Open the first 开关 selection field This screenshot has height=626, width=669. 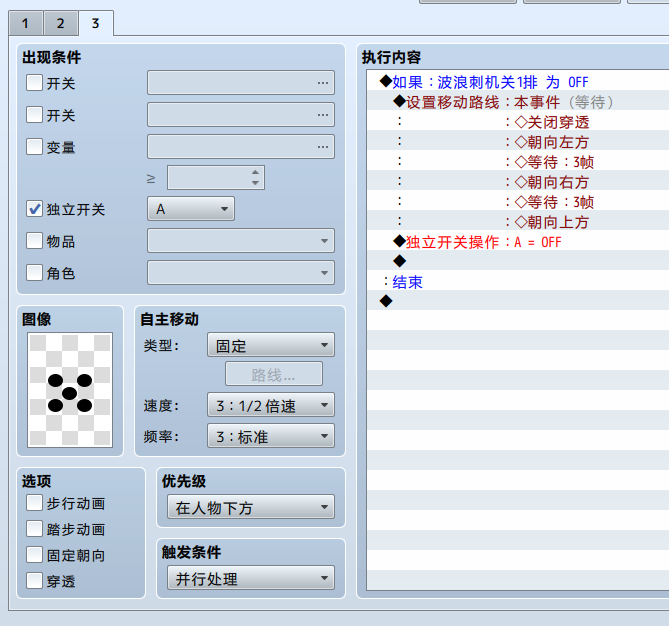point(241,83)
